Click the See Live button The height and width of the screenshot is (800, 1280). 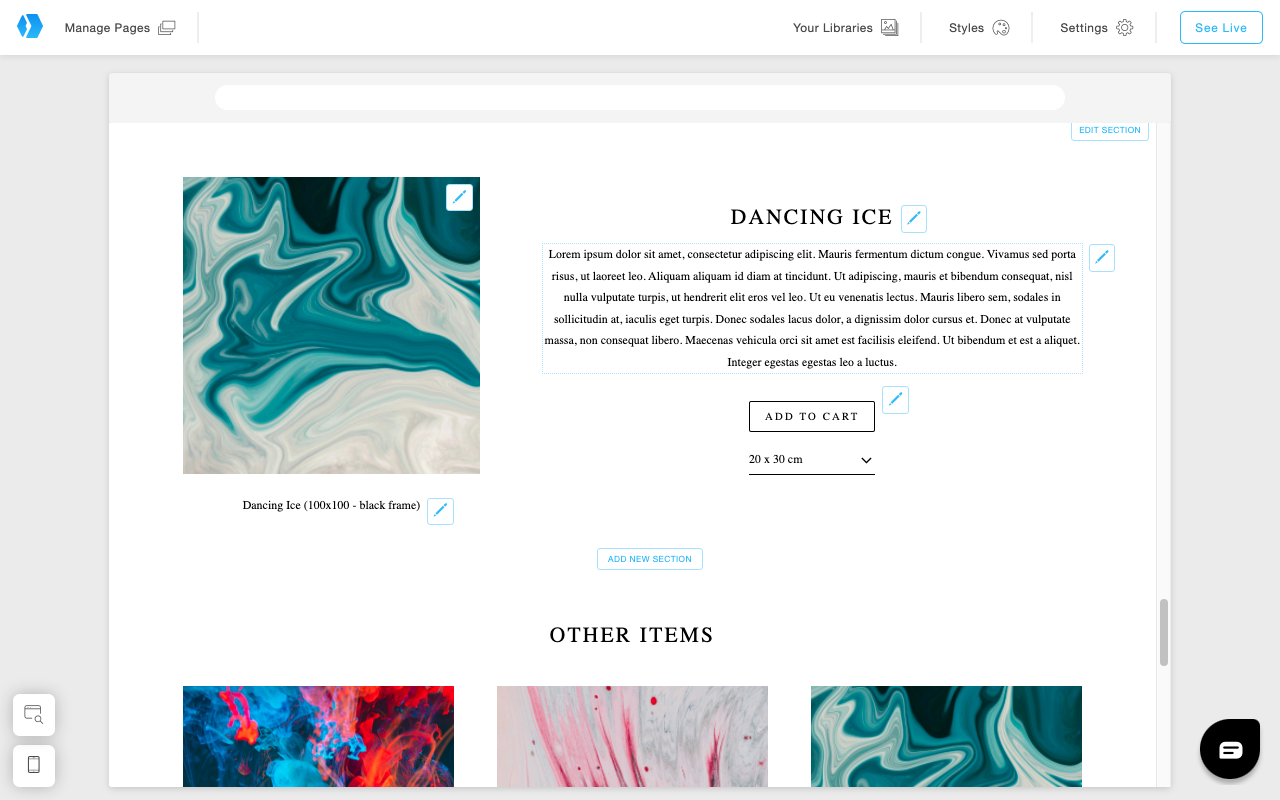coord(1221,28)
